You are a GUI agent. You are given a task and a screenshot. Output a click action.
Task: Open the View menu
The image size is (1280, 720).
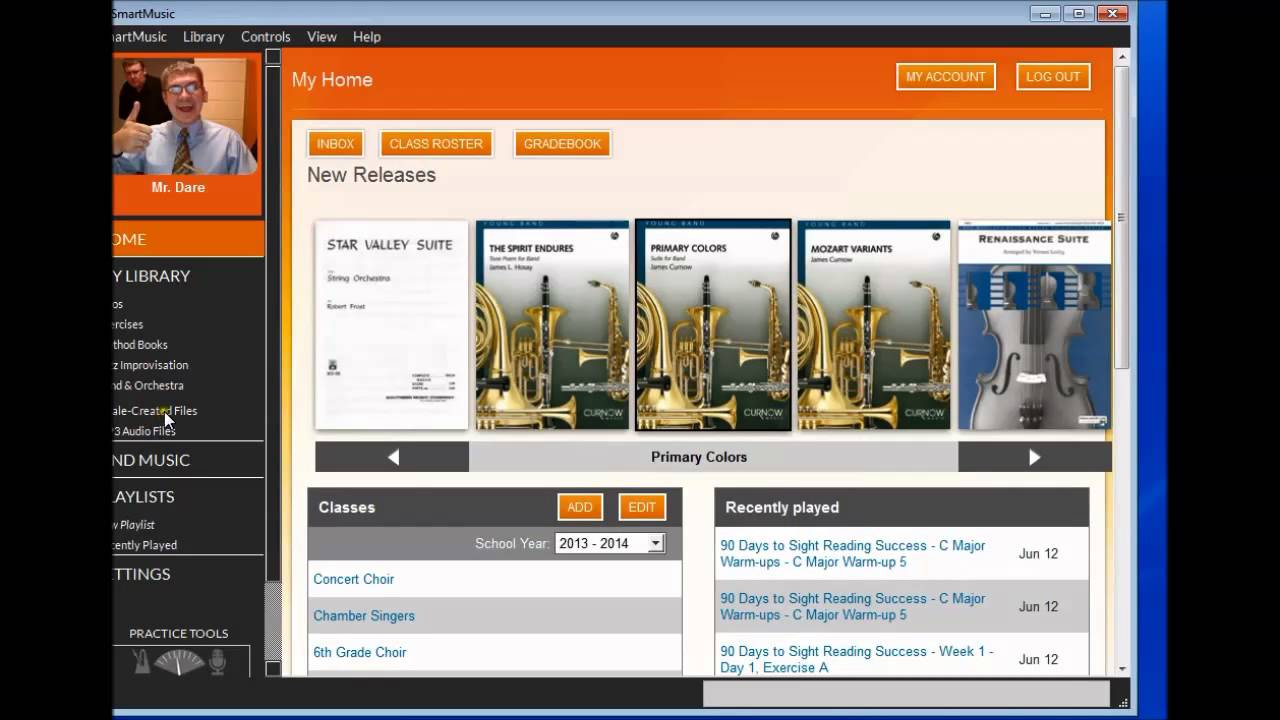pos(321,36)
